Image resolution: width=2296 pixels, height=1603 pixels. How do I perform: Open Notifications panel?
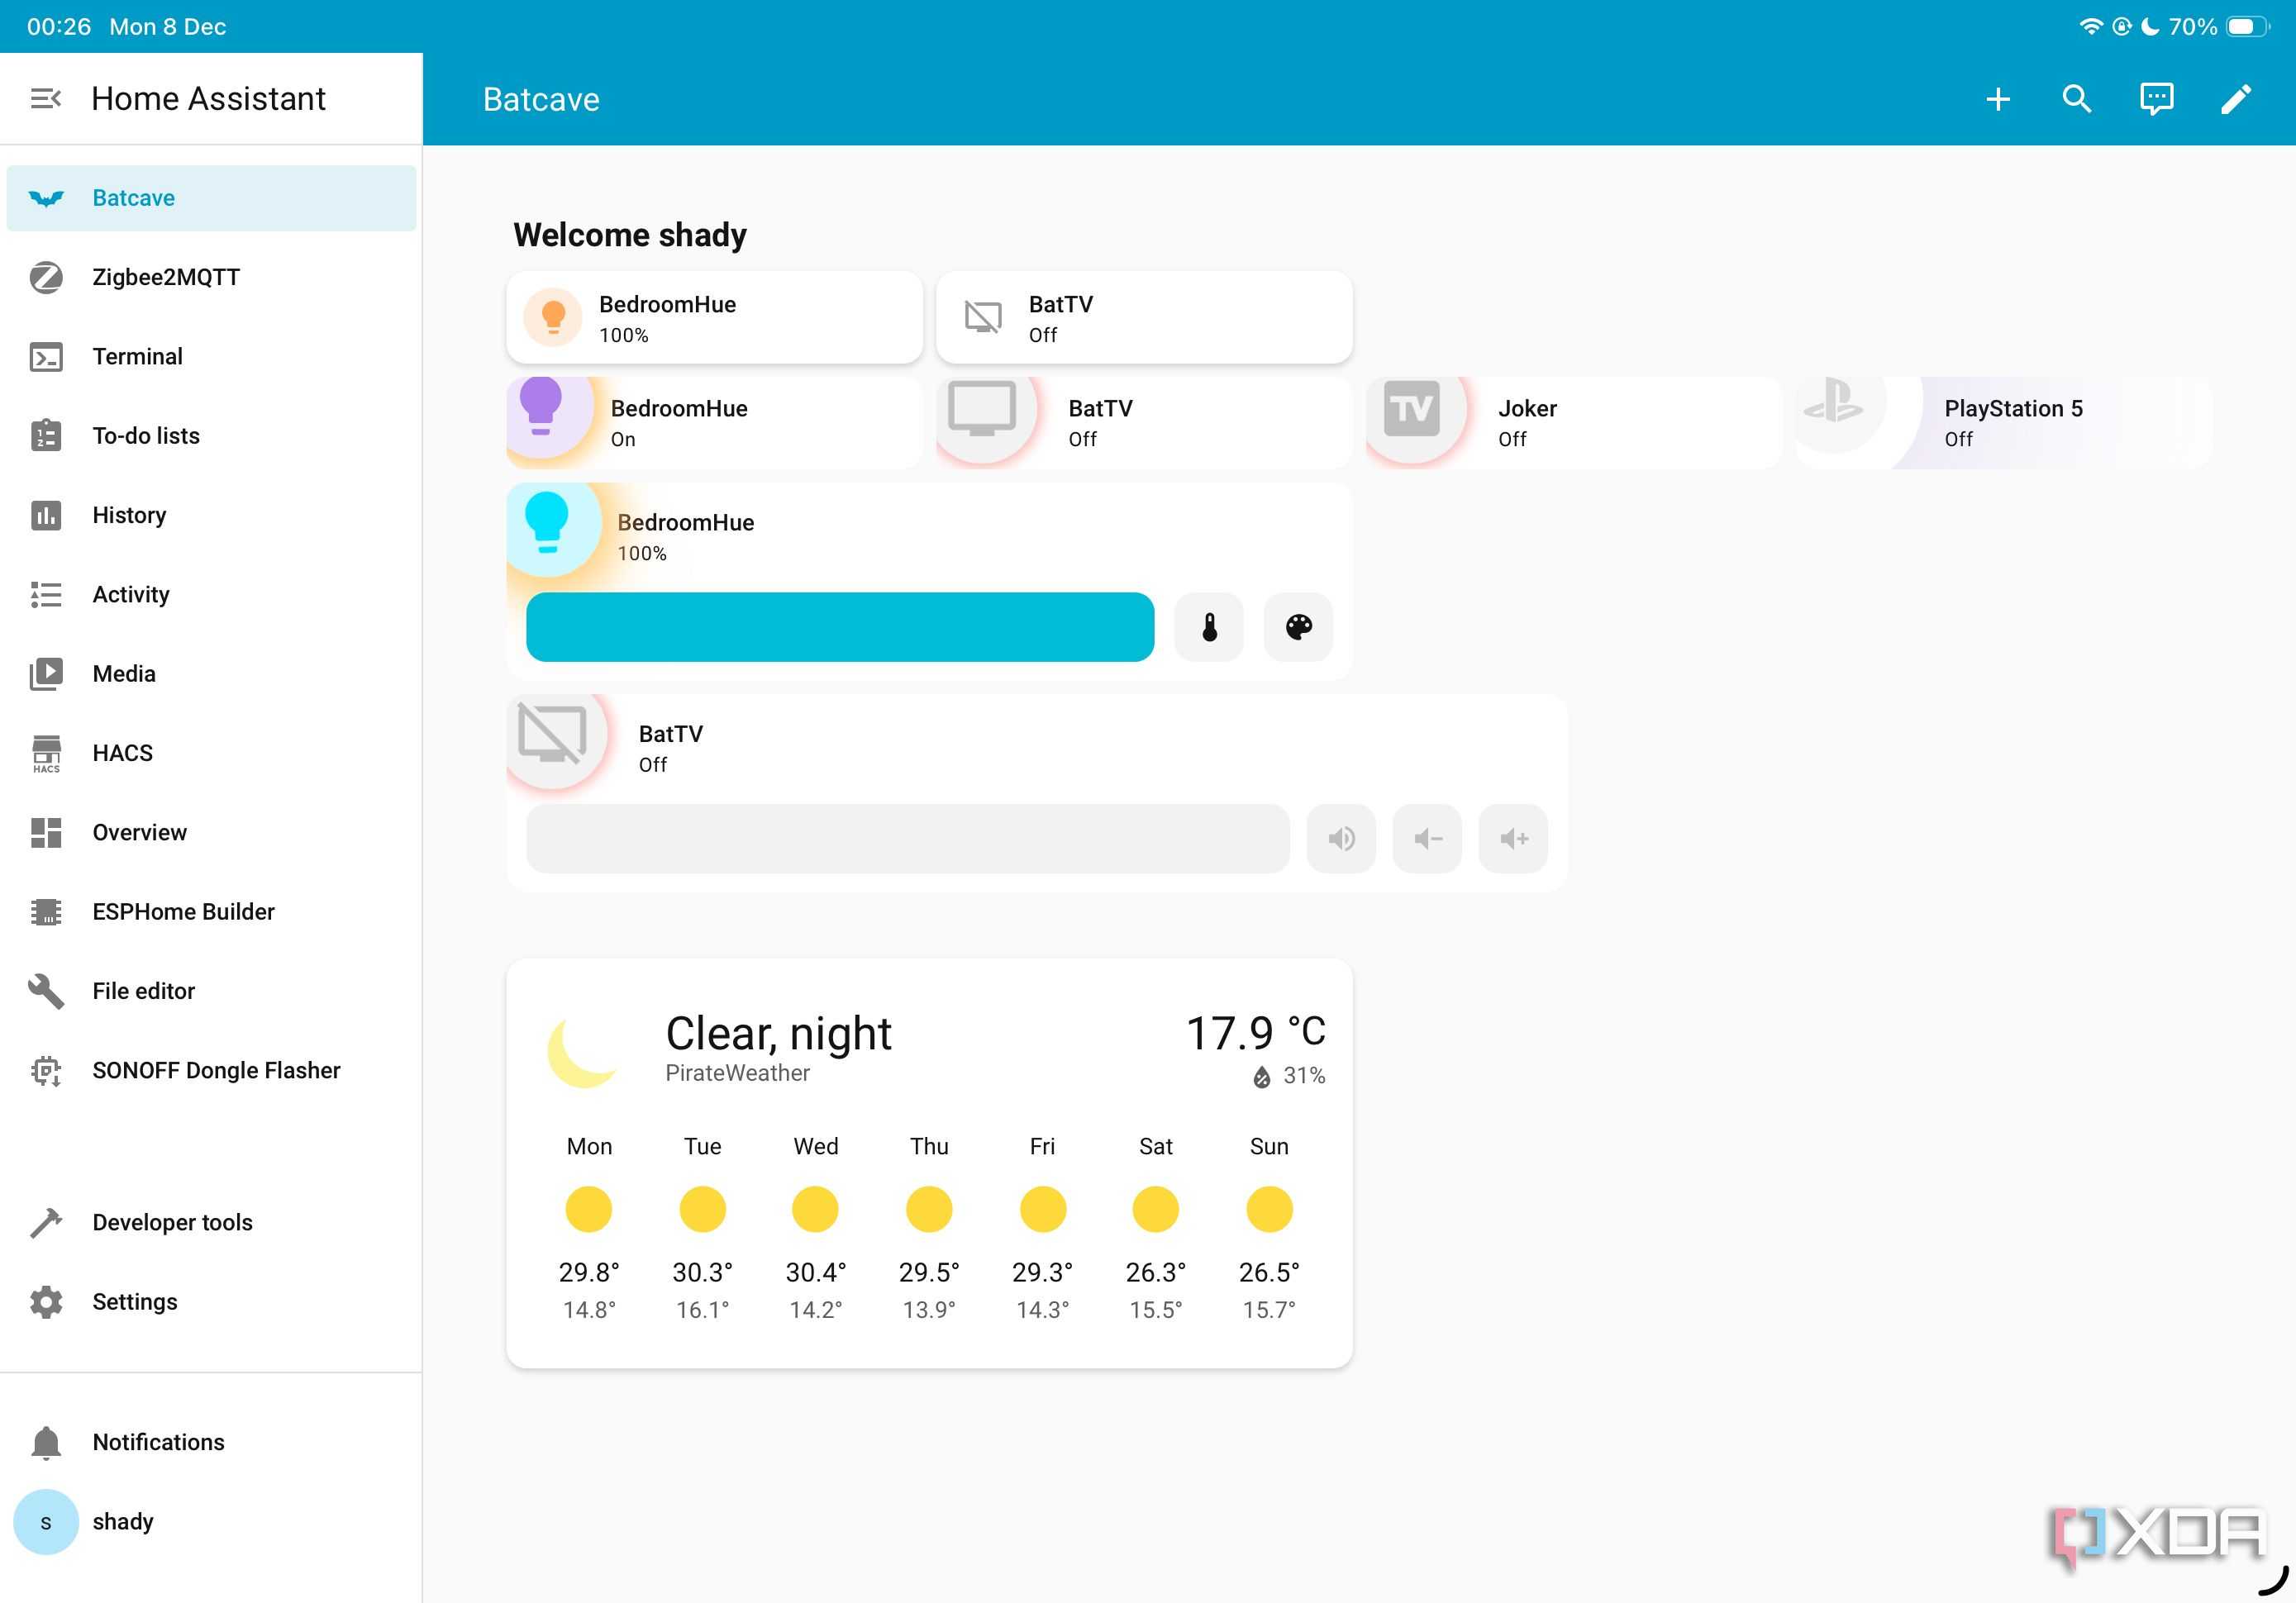tap(211, 1442)
